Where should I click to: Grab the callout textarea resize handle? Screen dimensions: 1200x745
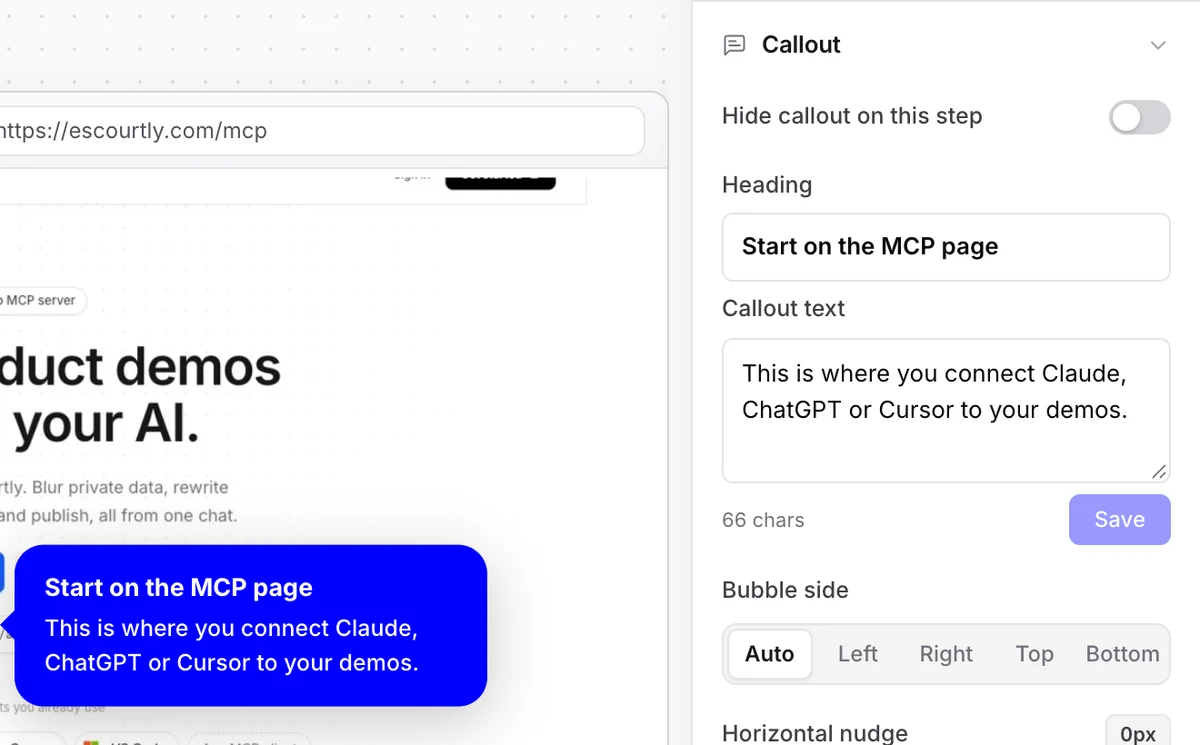pyautogui.click(x=1159, y=472)
